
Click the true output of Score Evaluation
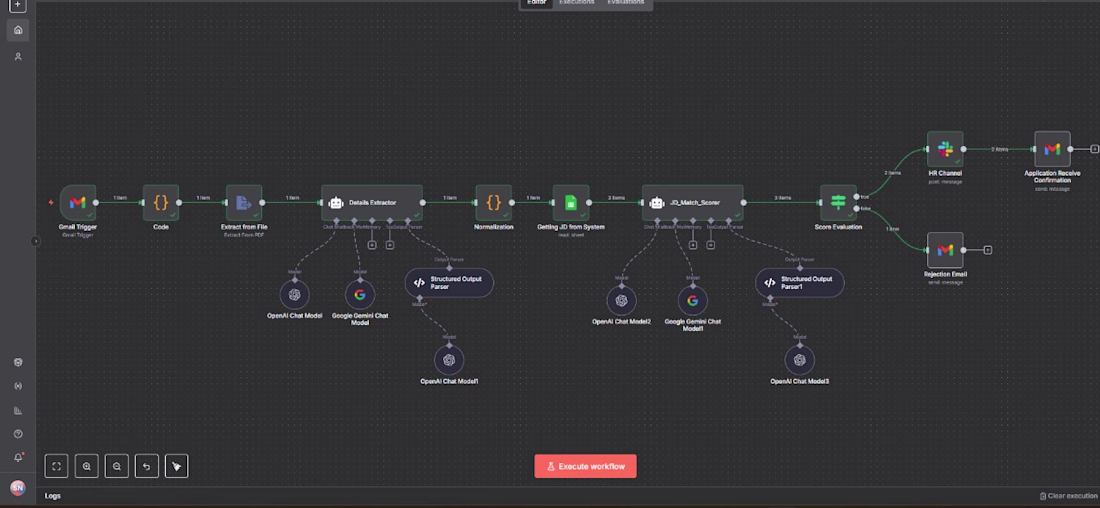pos(857,196)
